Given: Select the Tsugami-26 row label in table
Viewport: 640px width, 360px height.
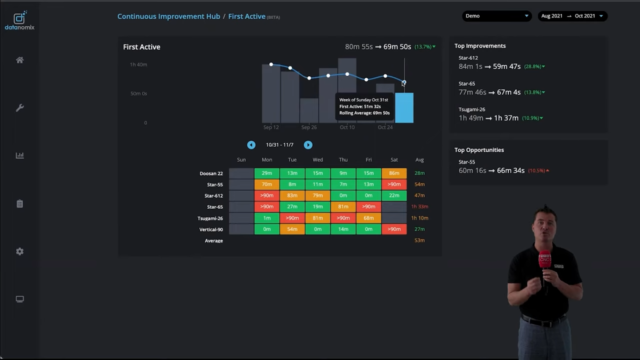Looking at the screenshot, I should tap(210, 218).
